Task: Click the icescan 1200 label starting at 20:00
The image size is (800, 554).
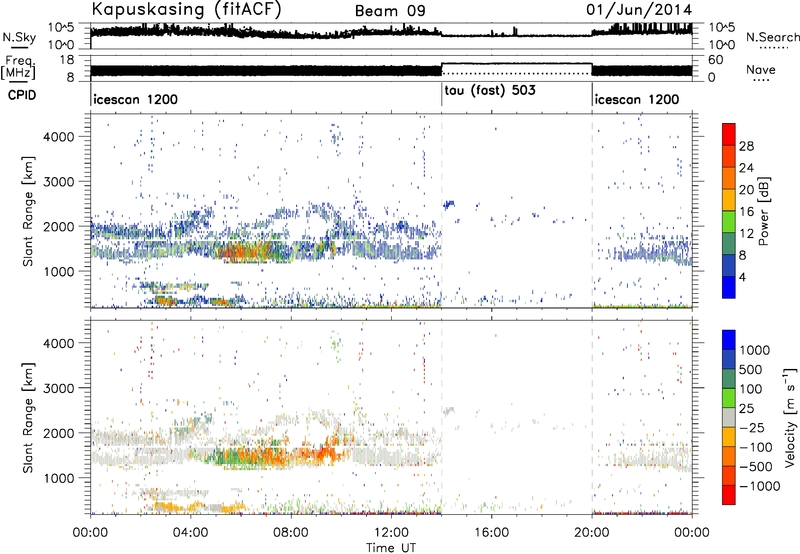Action: [637, 99]
